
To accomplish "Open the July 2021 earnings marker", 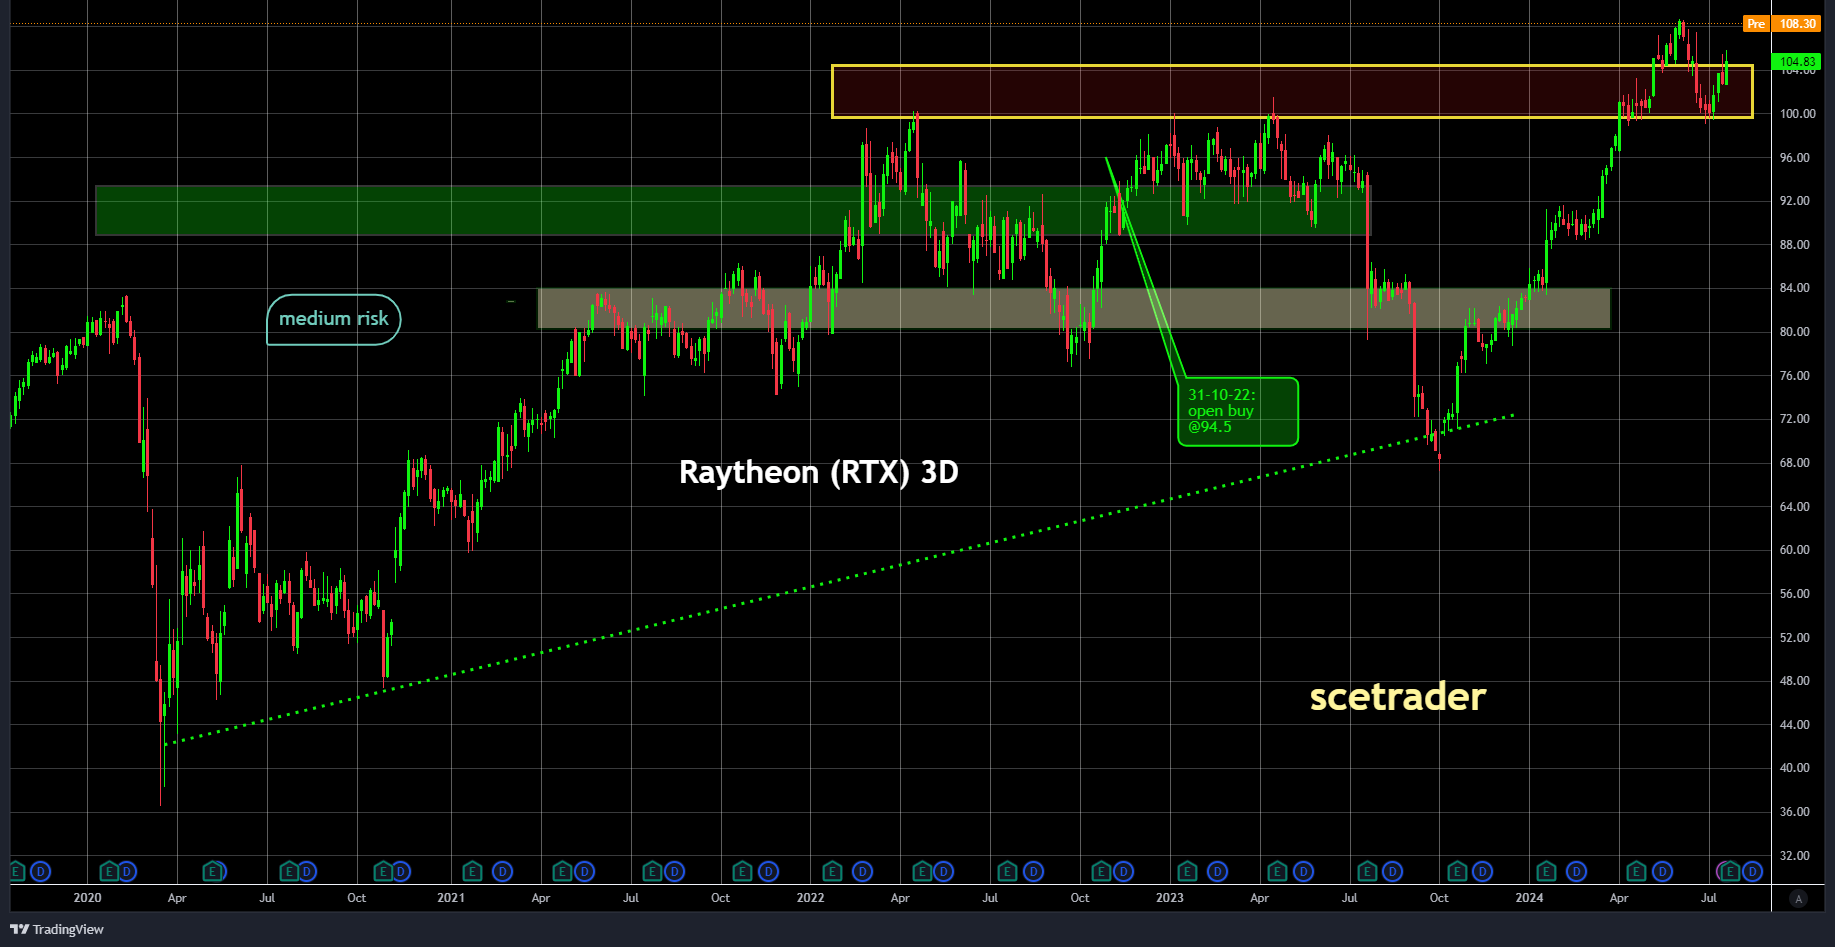I will tap(652, 872).
